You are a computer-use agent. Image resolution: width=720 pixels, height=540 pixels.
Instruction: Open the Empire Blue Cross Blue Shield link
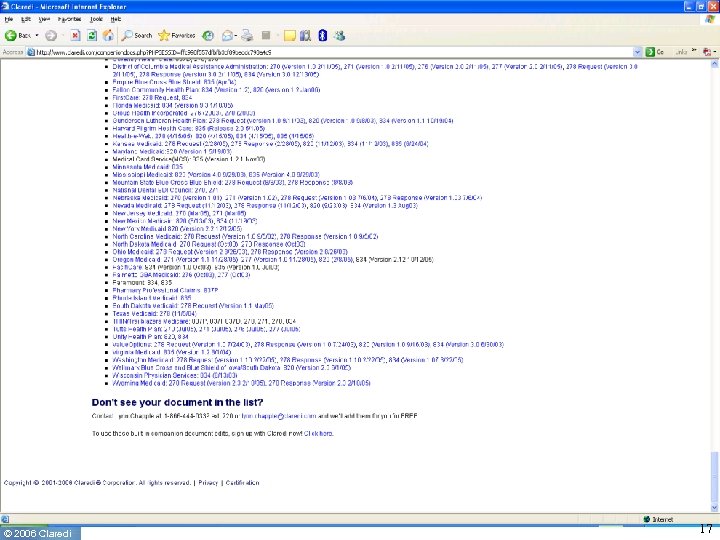tap(174, 82)
